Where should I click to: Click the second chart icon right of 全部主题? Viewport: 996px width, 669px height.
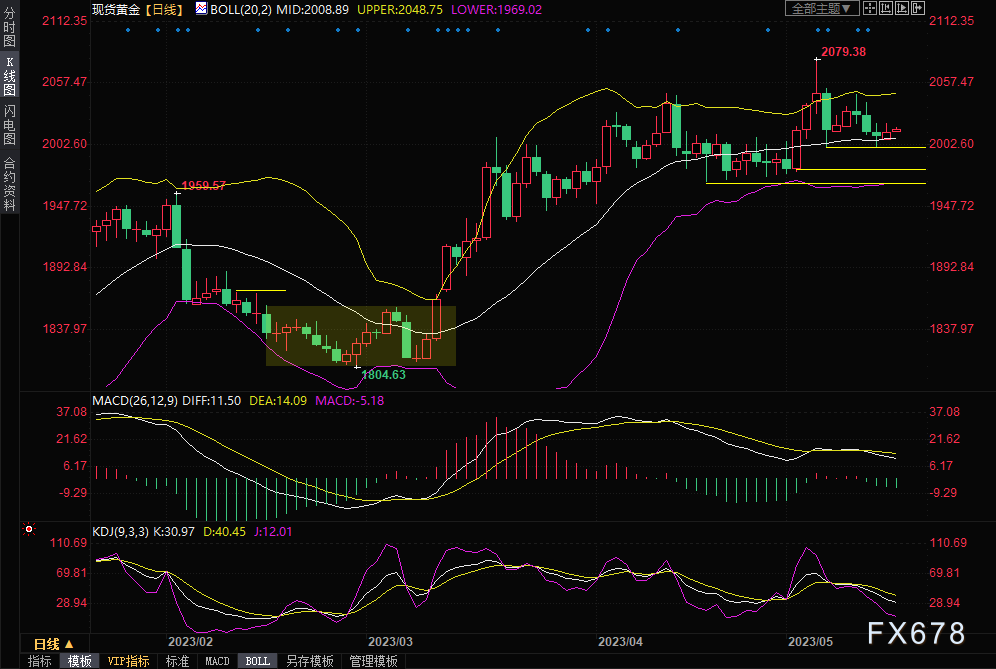(x=885, y=8)
